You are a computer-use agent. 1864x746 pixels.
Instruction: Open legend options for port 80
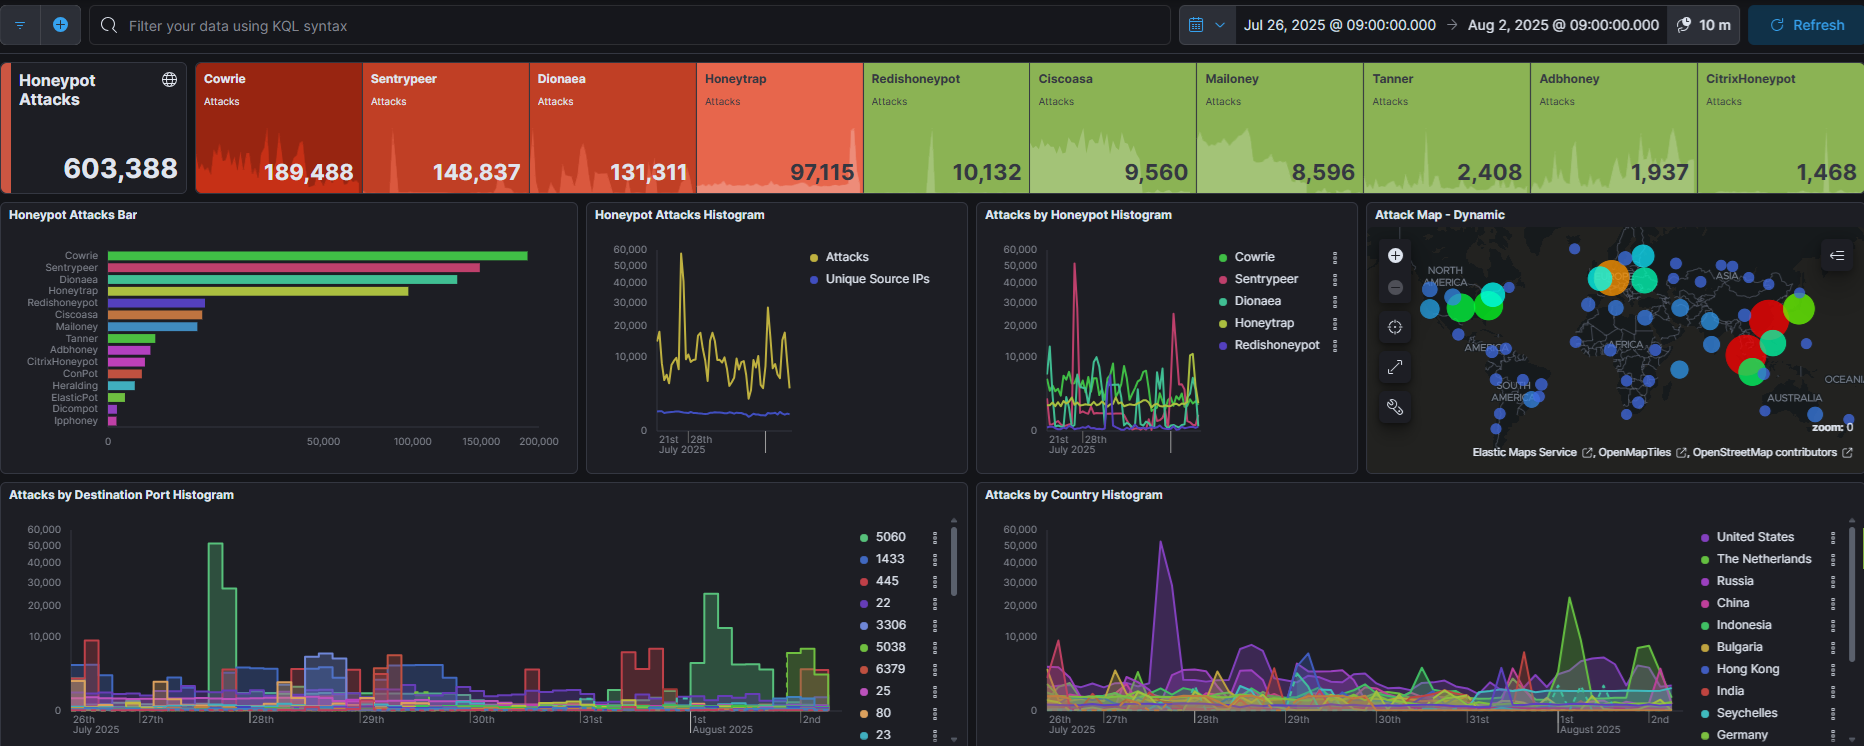[x=935, y=713]
